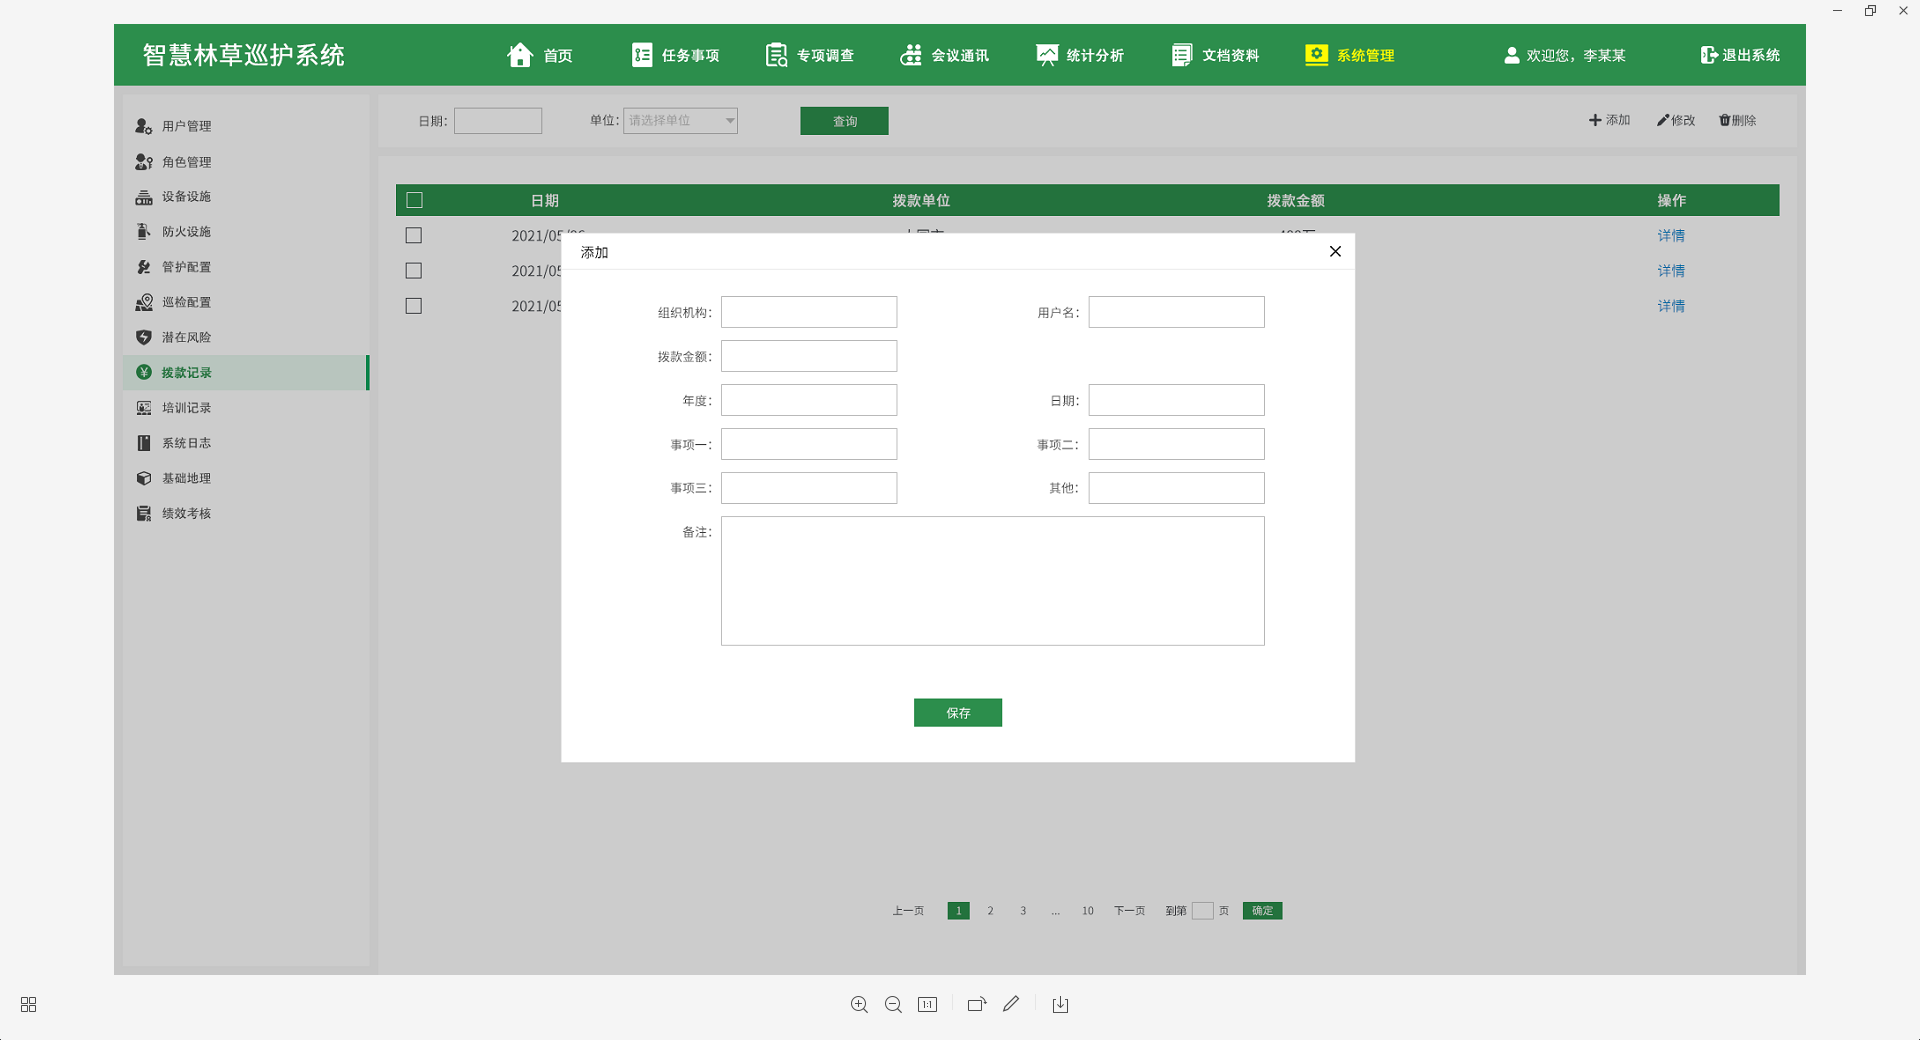Click the zoom out magnifier icon
The width and height of the screenshot is (1920, 1040).
pos(893,1005)
